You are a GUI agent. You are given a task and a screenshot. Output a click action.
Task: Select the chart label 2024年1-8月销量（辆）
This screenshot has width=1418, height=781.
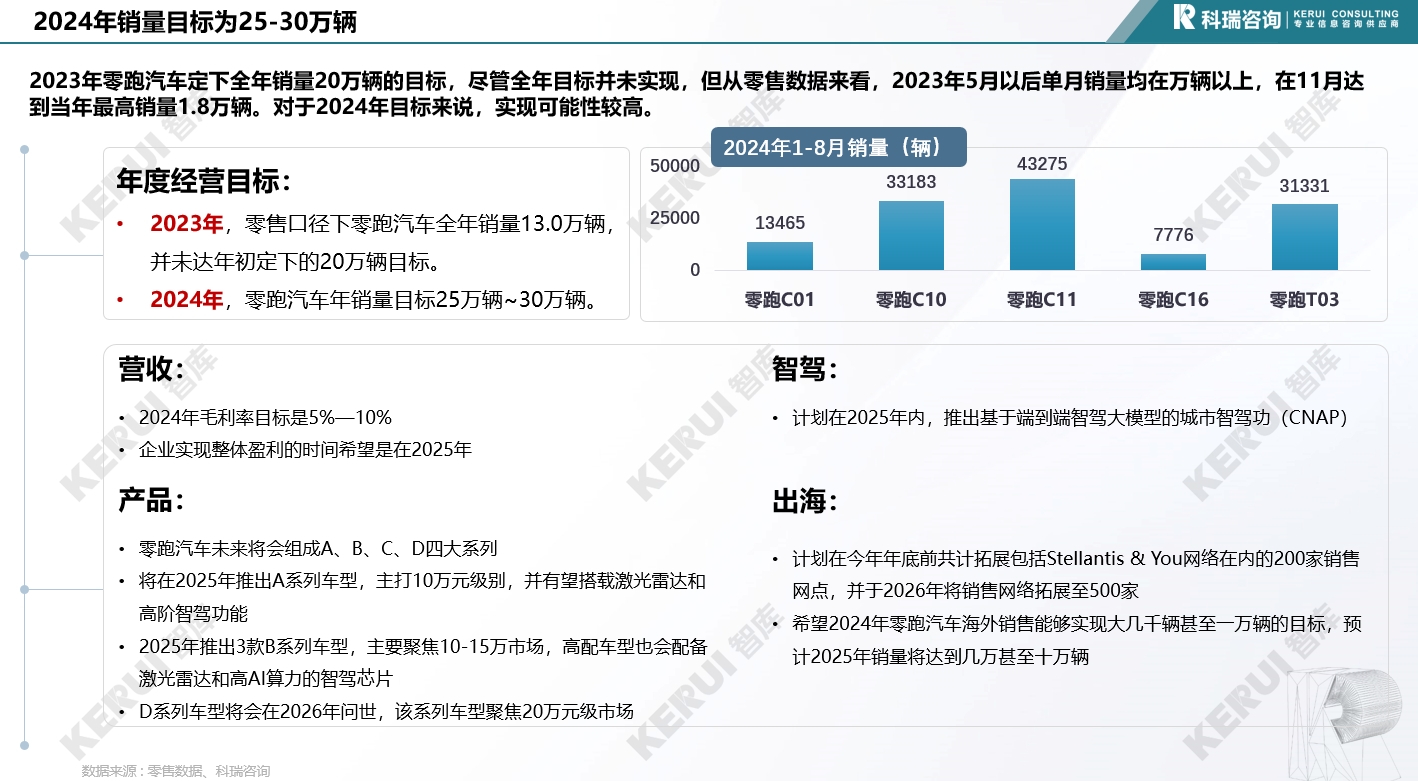[x=838, y=147]
